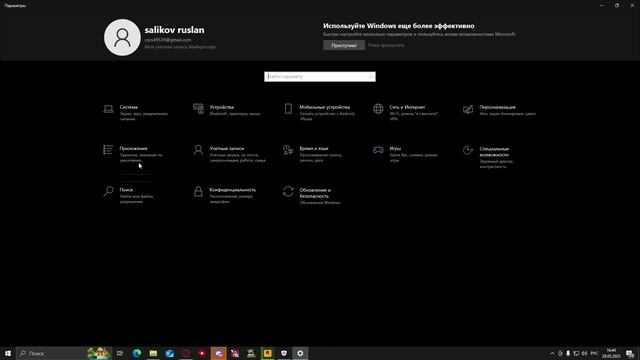Click the network icon in system tray
Viewport: 640px width, 360px height.
click(x=576, y=353)
